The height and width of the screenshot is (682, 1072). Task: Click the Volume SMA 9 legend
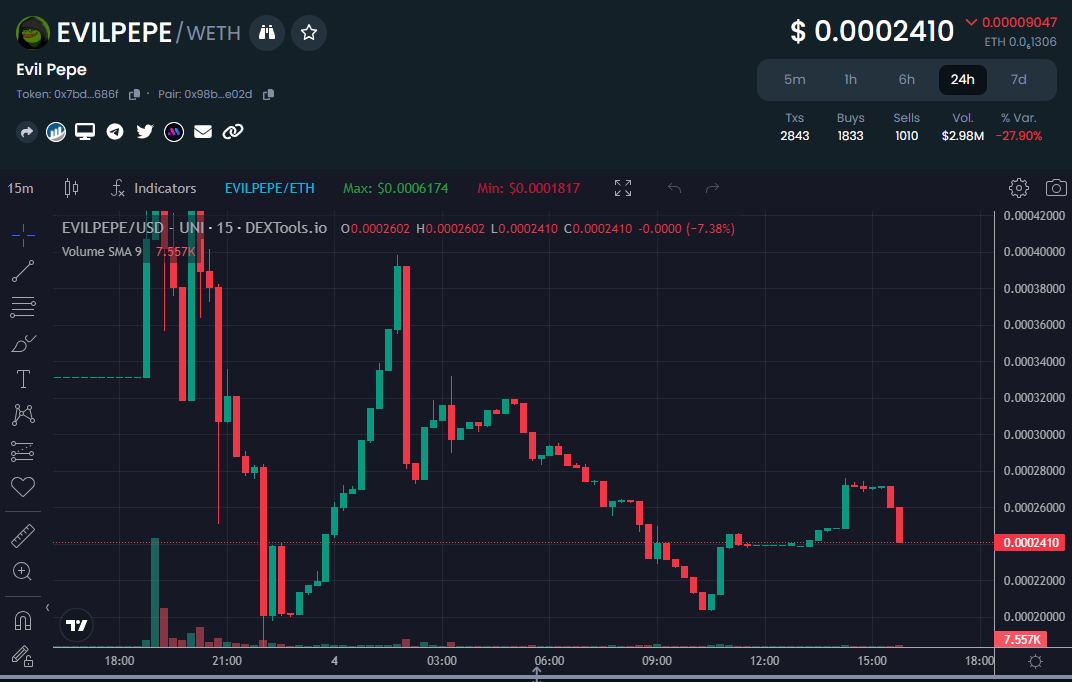click(101, 251)
